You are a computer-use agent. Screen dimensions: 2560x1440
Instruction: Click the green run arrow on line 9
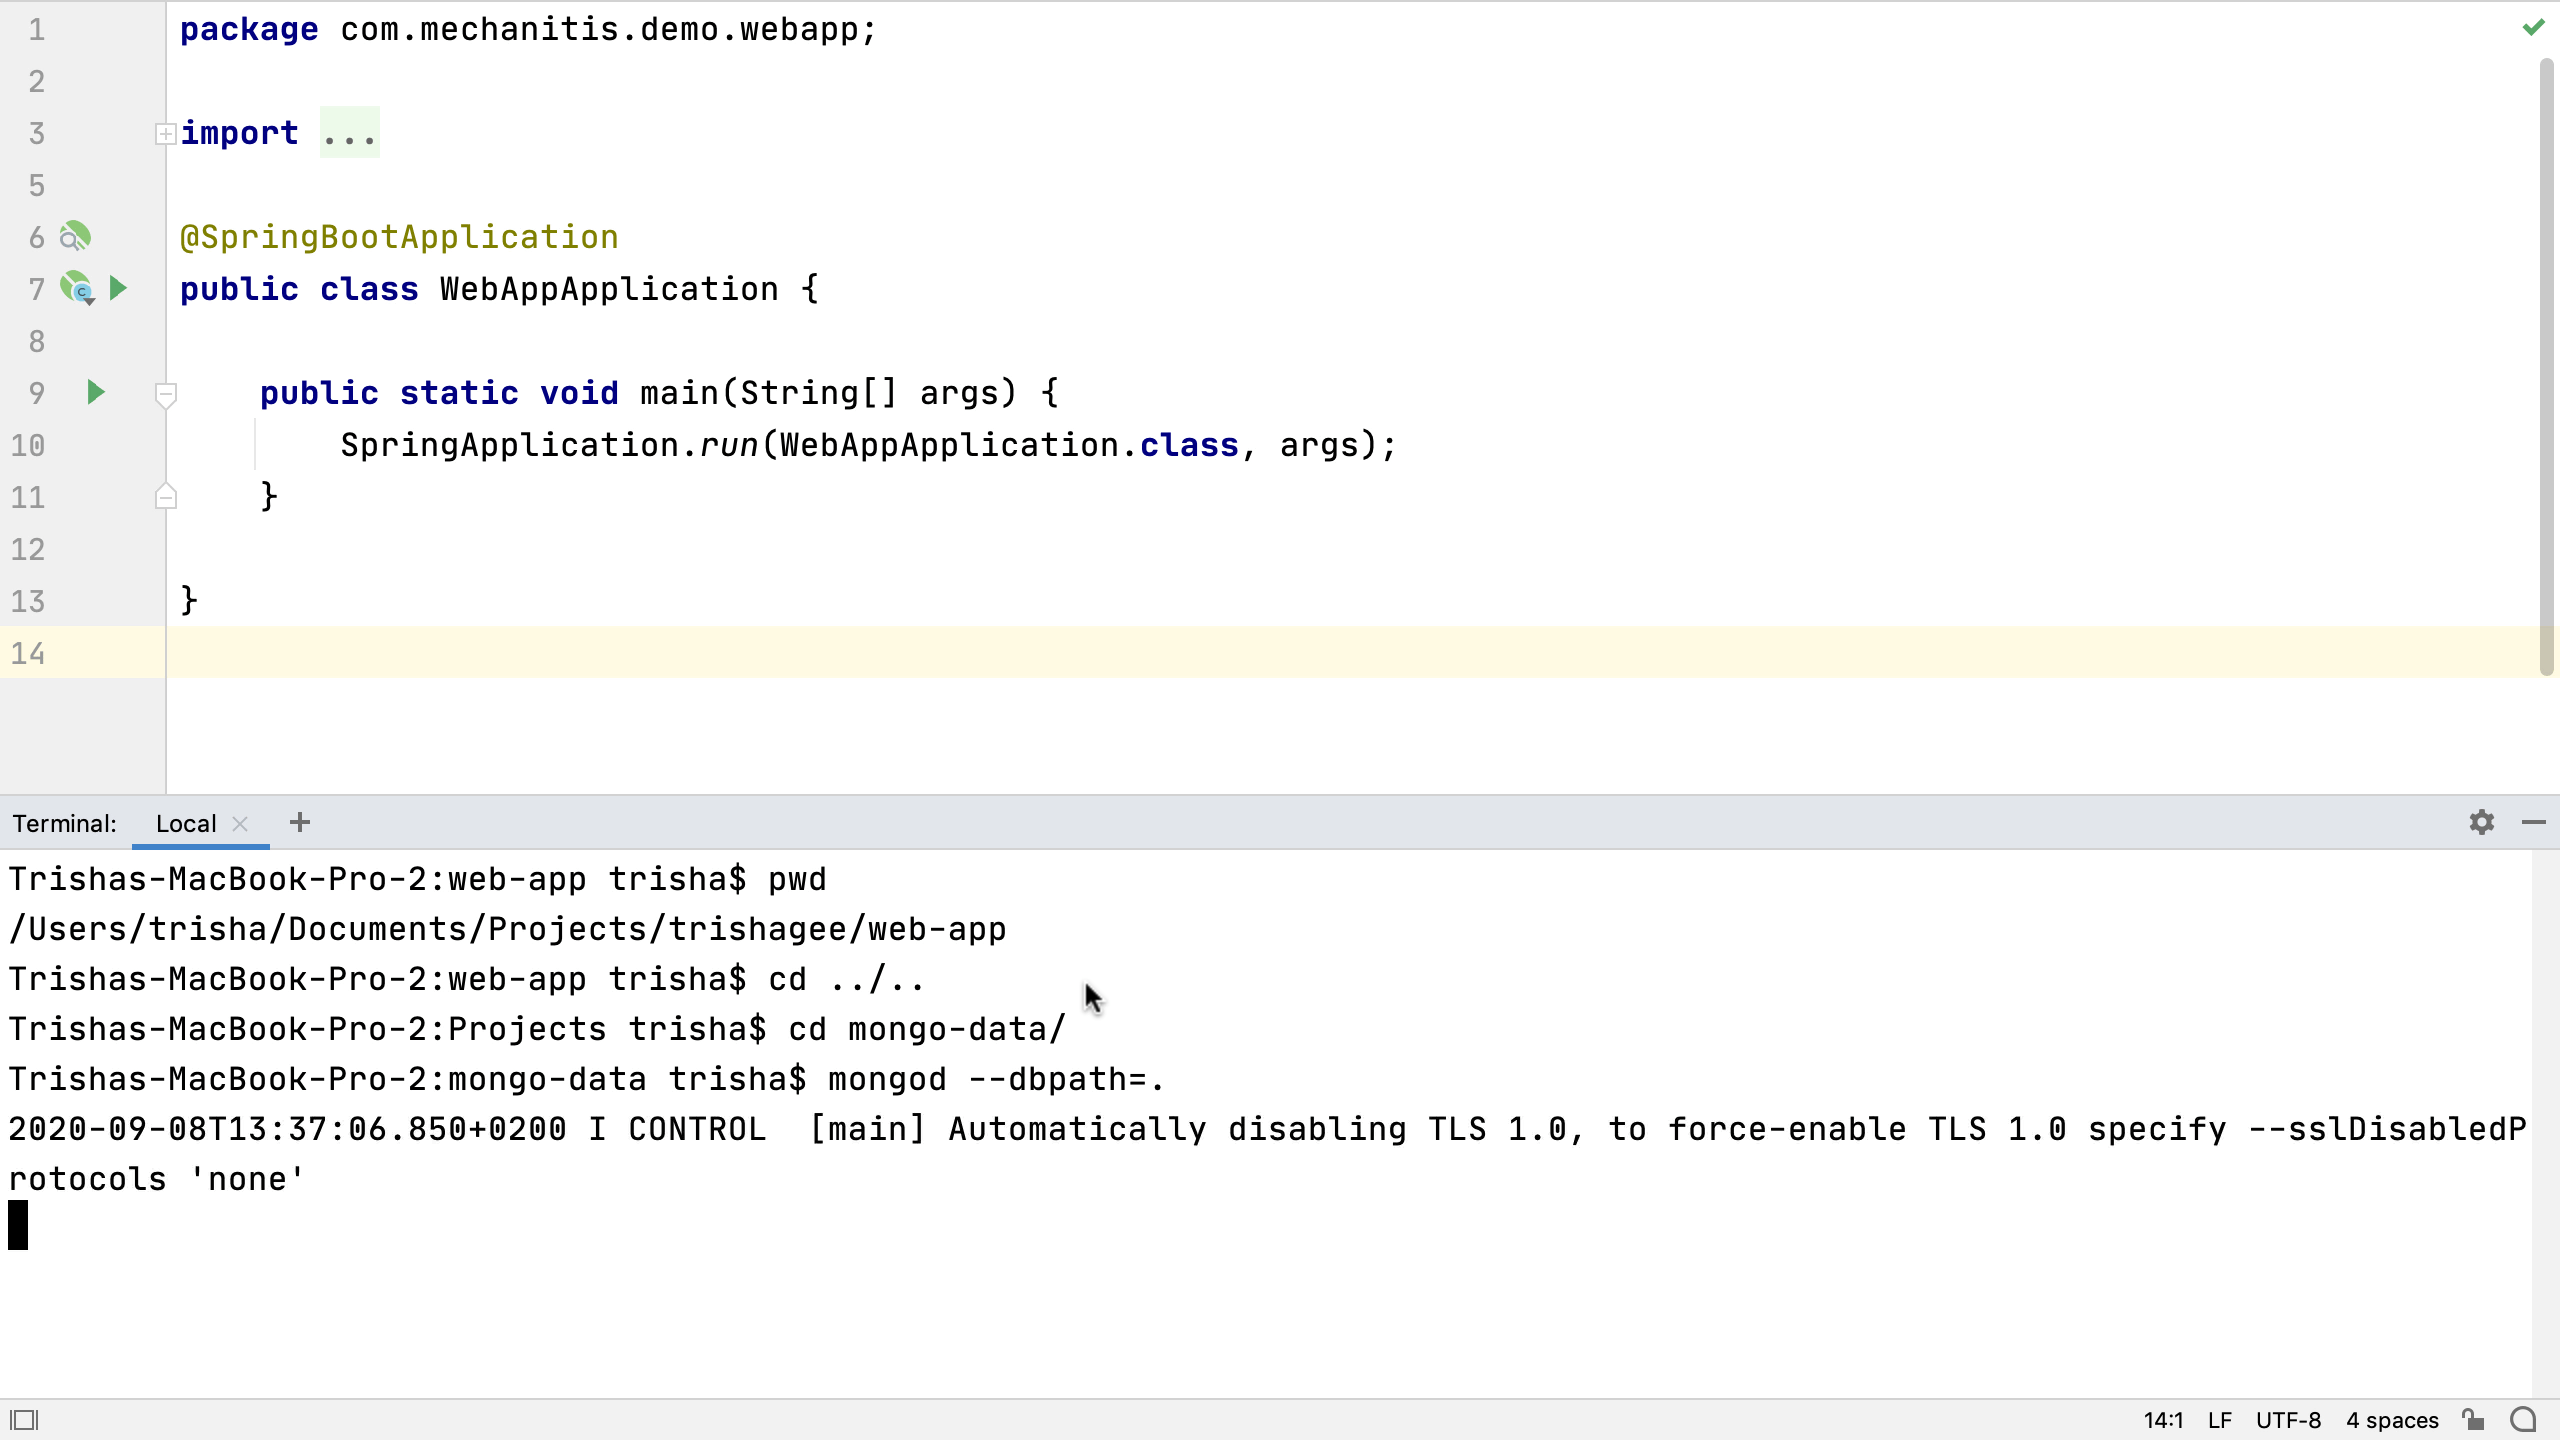pos(95,392)
